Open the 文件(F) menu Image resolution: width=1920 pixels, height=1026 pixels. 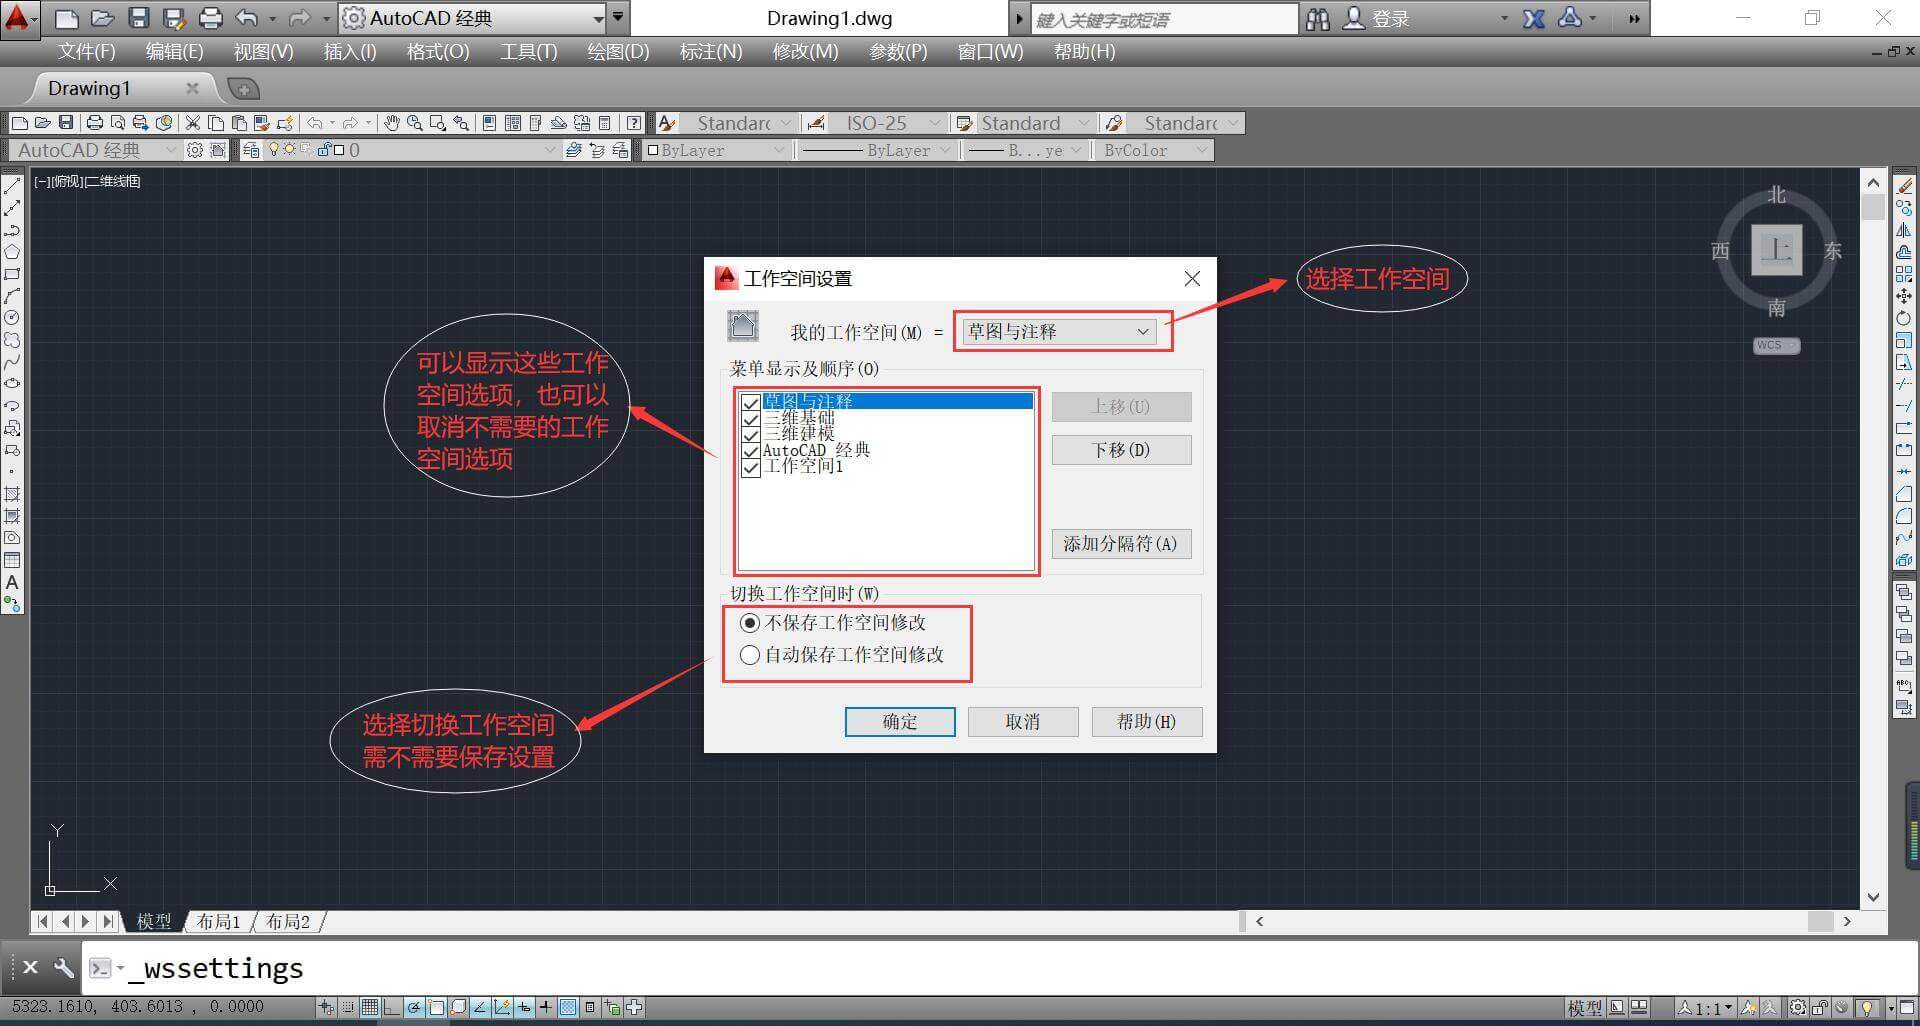[86, 52]
